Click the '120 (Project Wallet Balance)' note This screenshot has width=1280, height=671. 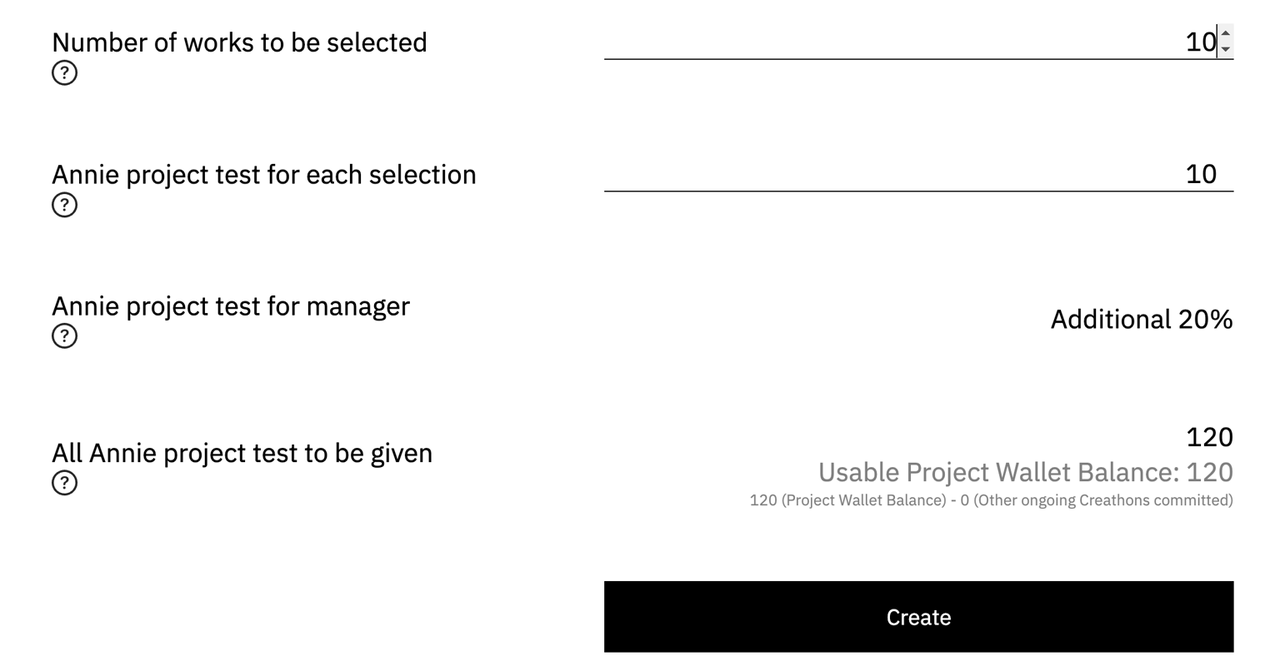pos(846,500)
